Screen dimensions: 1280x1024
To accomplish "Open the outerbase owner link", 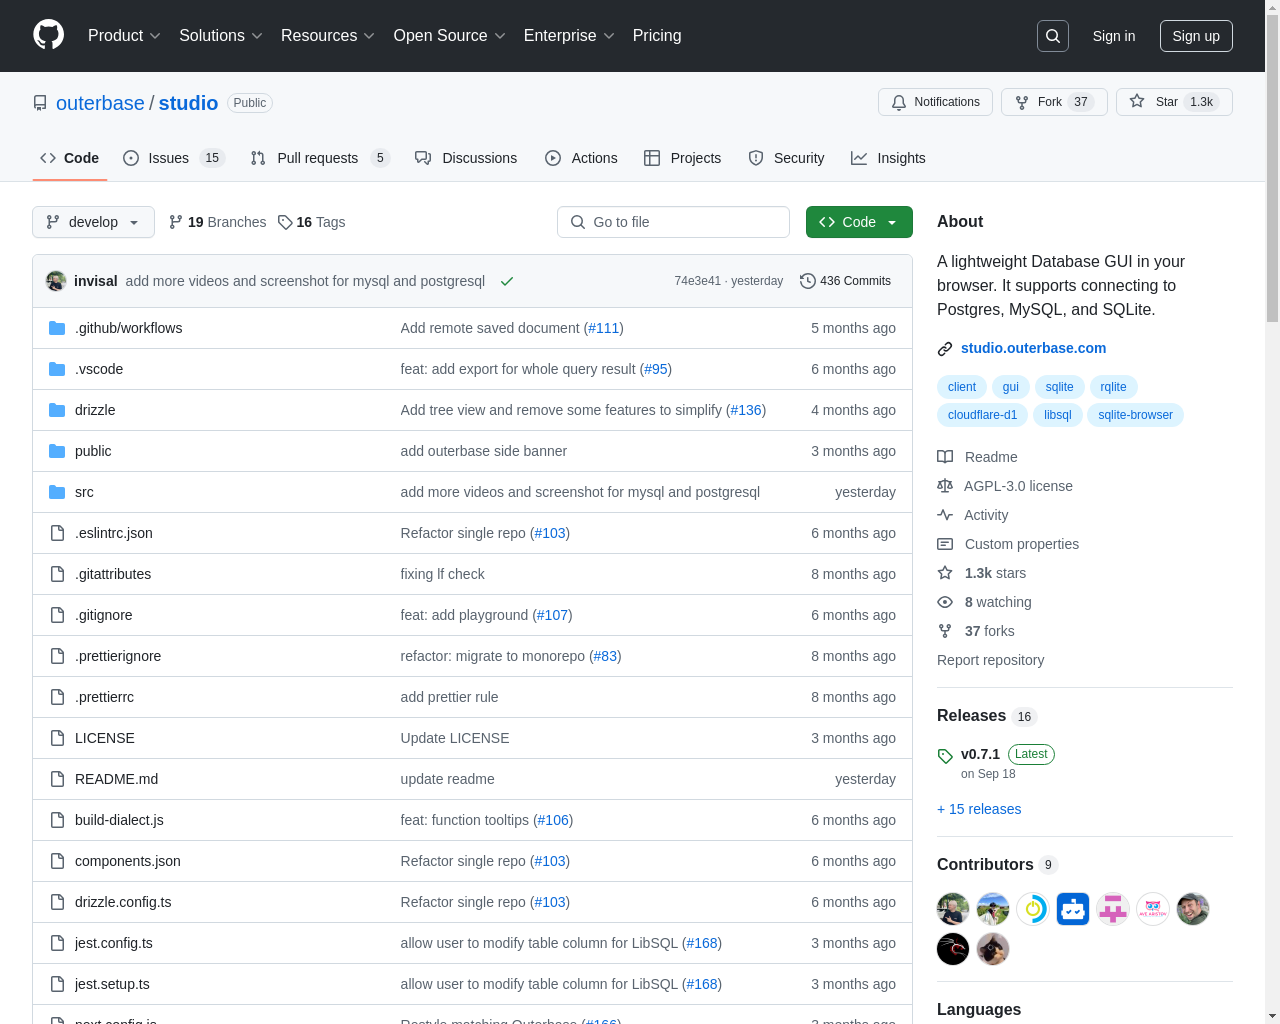I will 100,103.
